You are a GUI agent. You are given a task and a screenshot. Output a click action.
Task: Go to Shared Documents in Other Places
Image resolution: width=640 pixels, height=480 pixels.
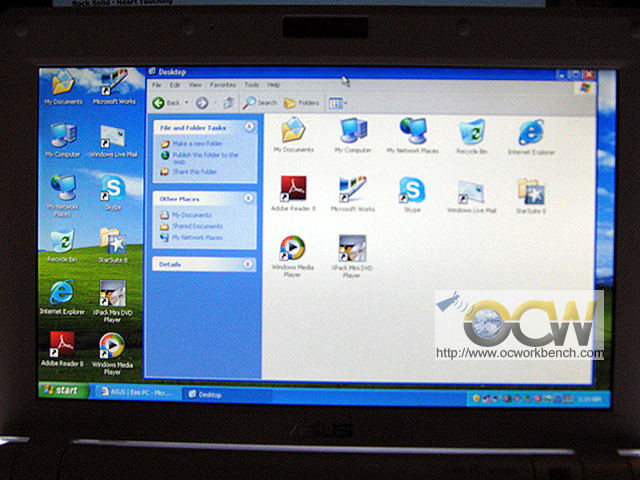click(x=191, y=226)
